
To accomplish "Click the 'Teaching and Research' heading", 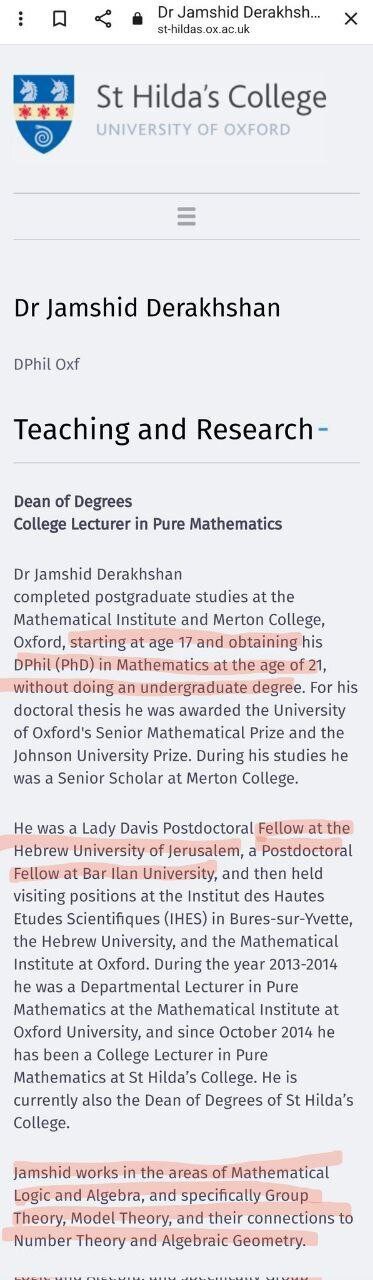I will [163, 429].
